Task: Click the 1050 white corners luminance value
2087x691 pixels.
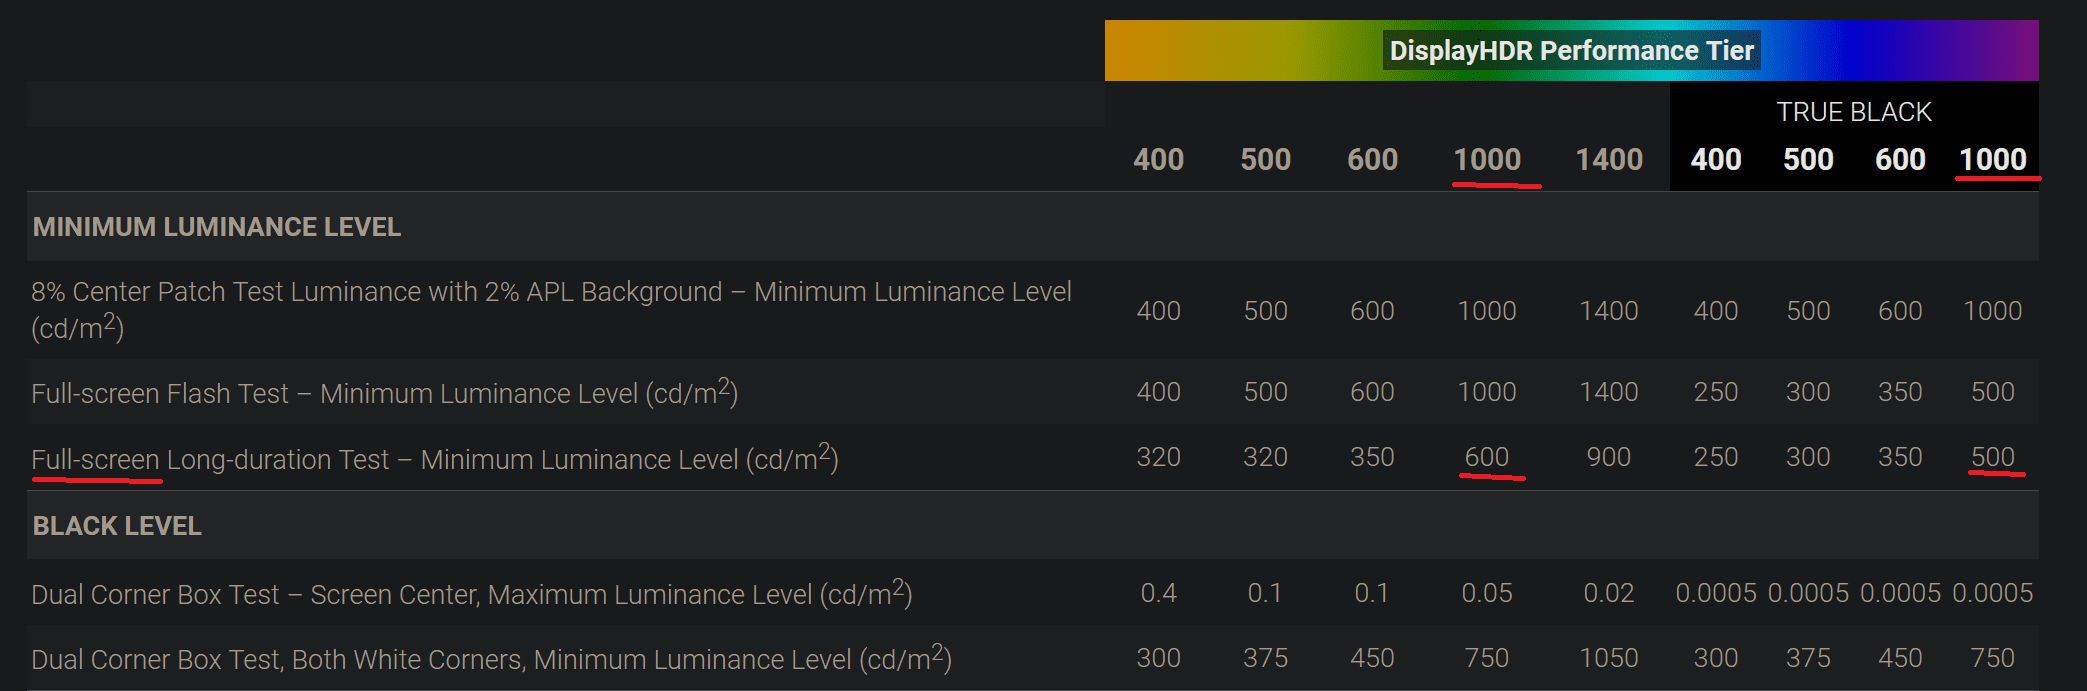Action: pyautogui.click(x=1609, y=658)
